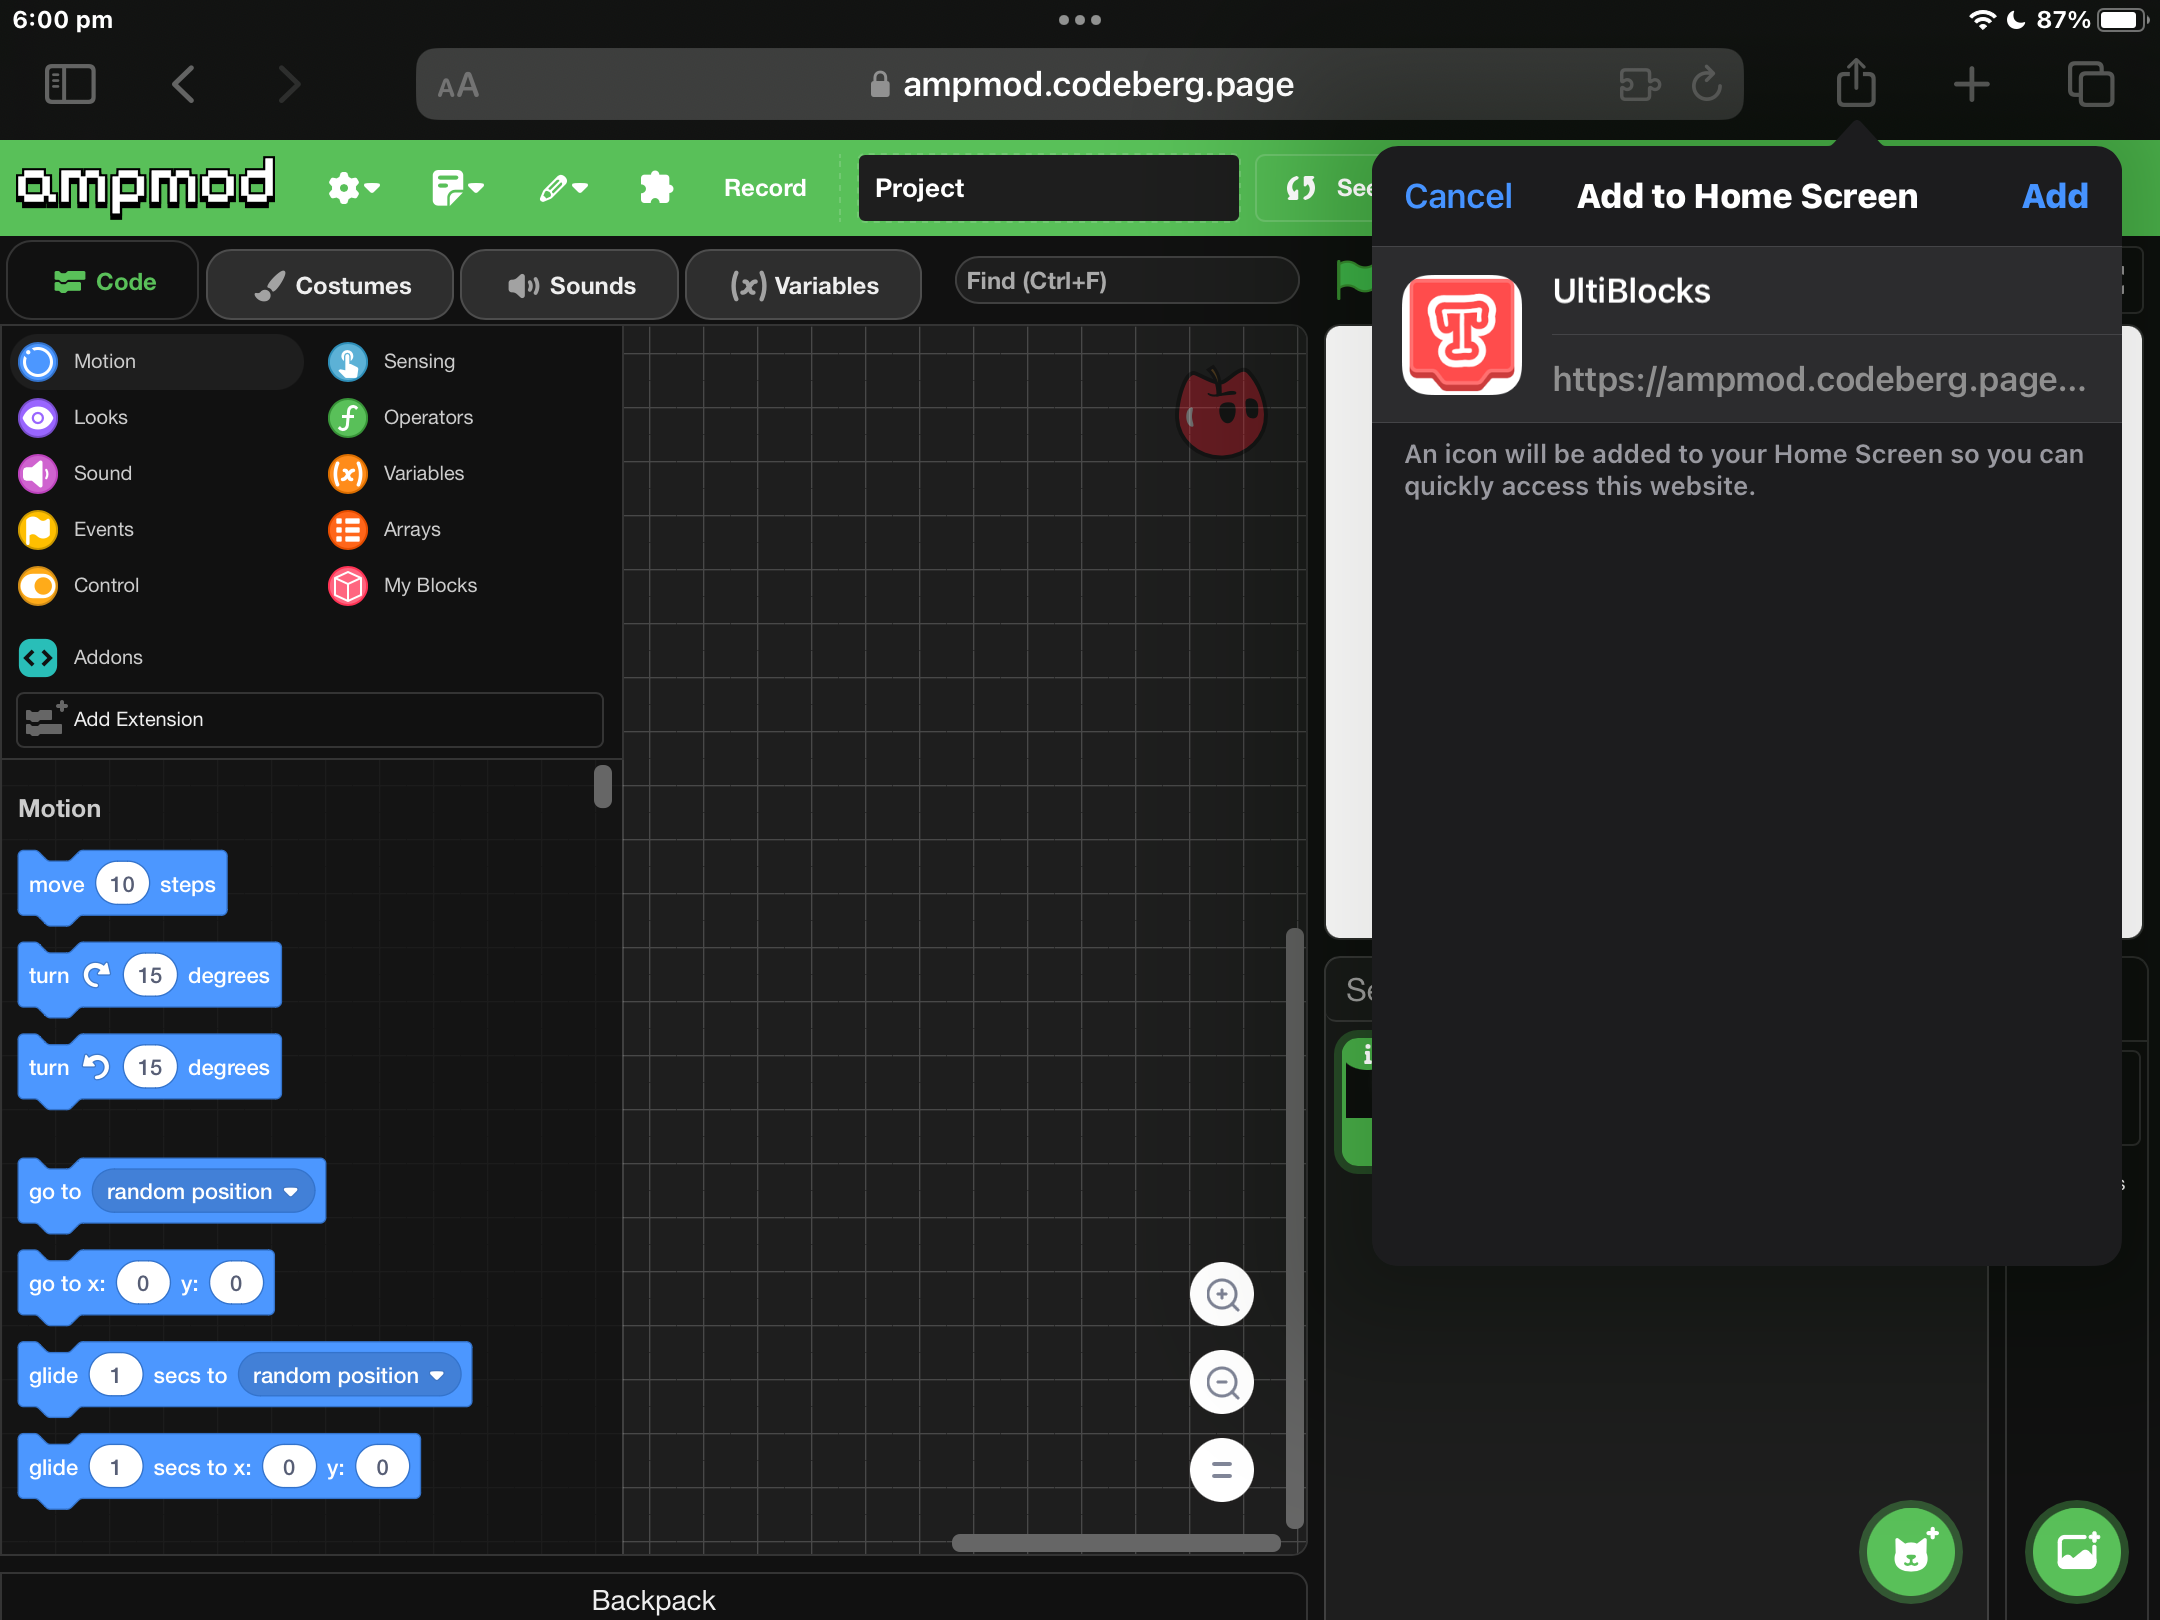Viewport: 2160px width, 1620px height.
Task: Click the secs value in glide to x block
Action: tap(115, 1467)
